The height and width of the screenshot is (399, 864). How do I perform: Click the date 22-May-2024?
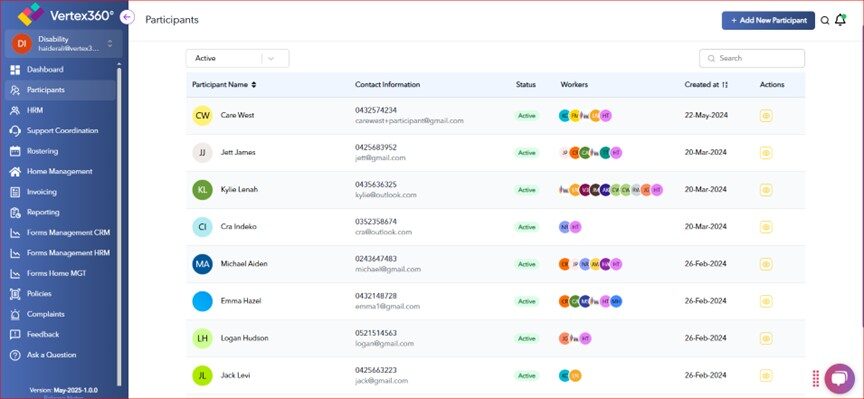tap(706, 116)
